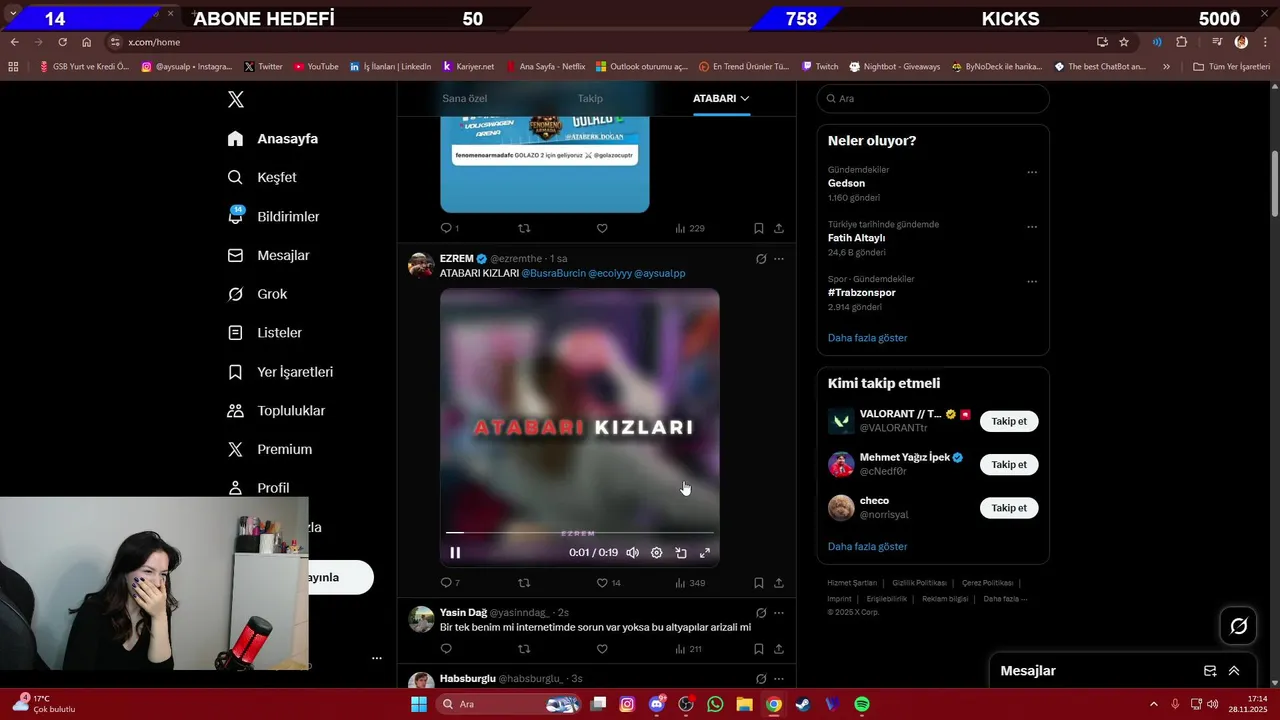Follow Mehmet Yağız İpek
Viewport: 1280px width, 720px height.
pos(1009,464)
